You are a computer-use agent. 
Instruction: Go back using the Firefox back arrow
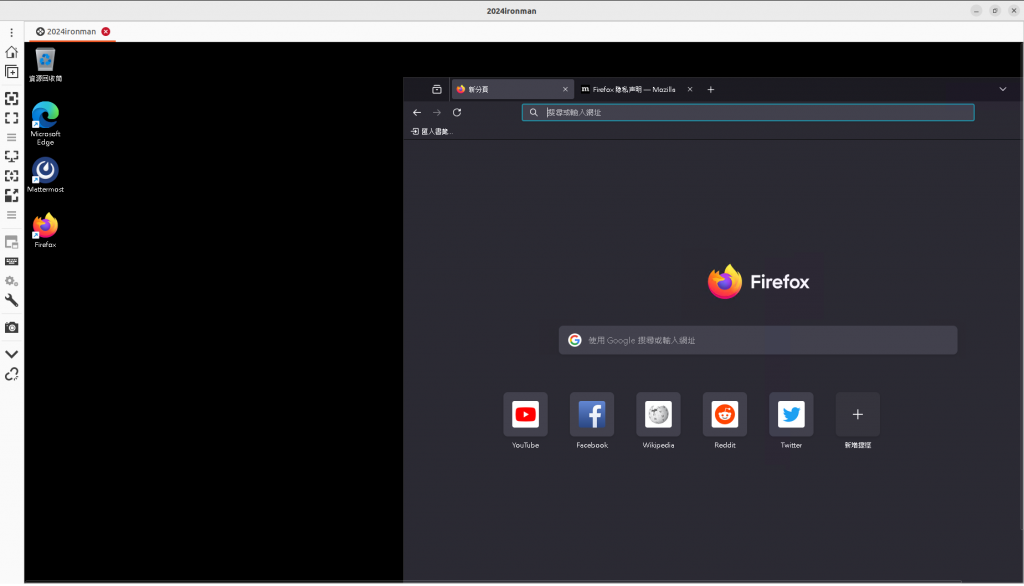[x=417, y=112]
